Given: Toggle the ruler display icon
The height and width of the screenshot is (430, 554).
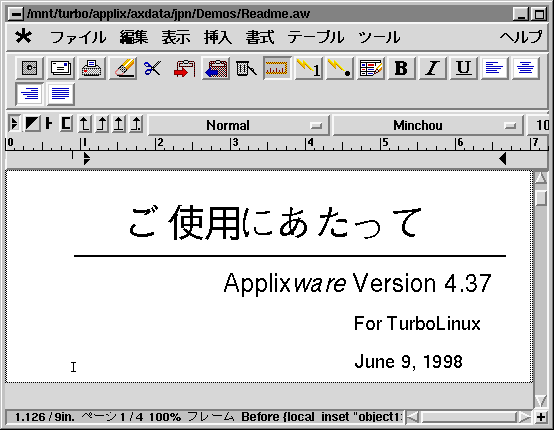Looking at the screenshot, I should [277, 68].
